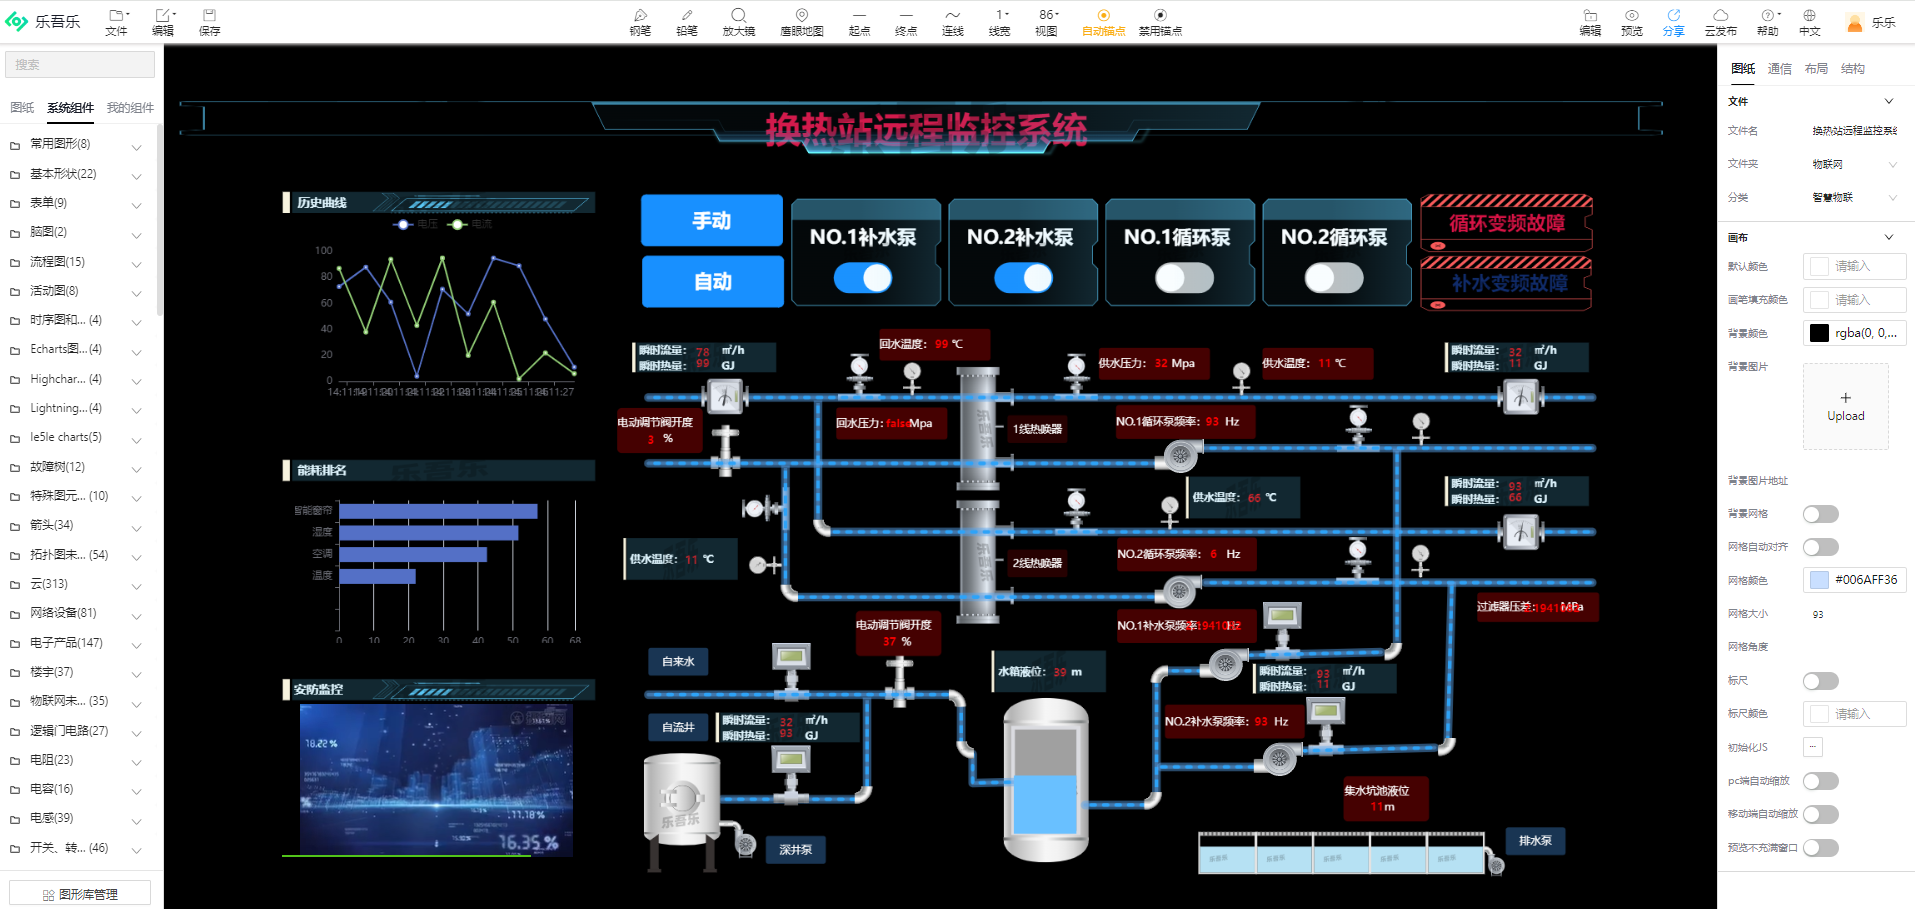The image size is (1915, 909).
Task: Enable pc端自动缩放 auto-scaling toggle
Action: click(x=1820, y=780)
